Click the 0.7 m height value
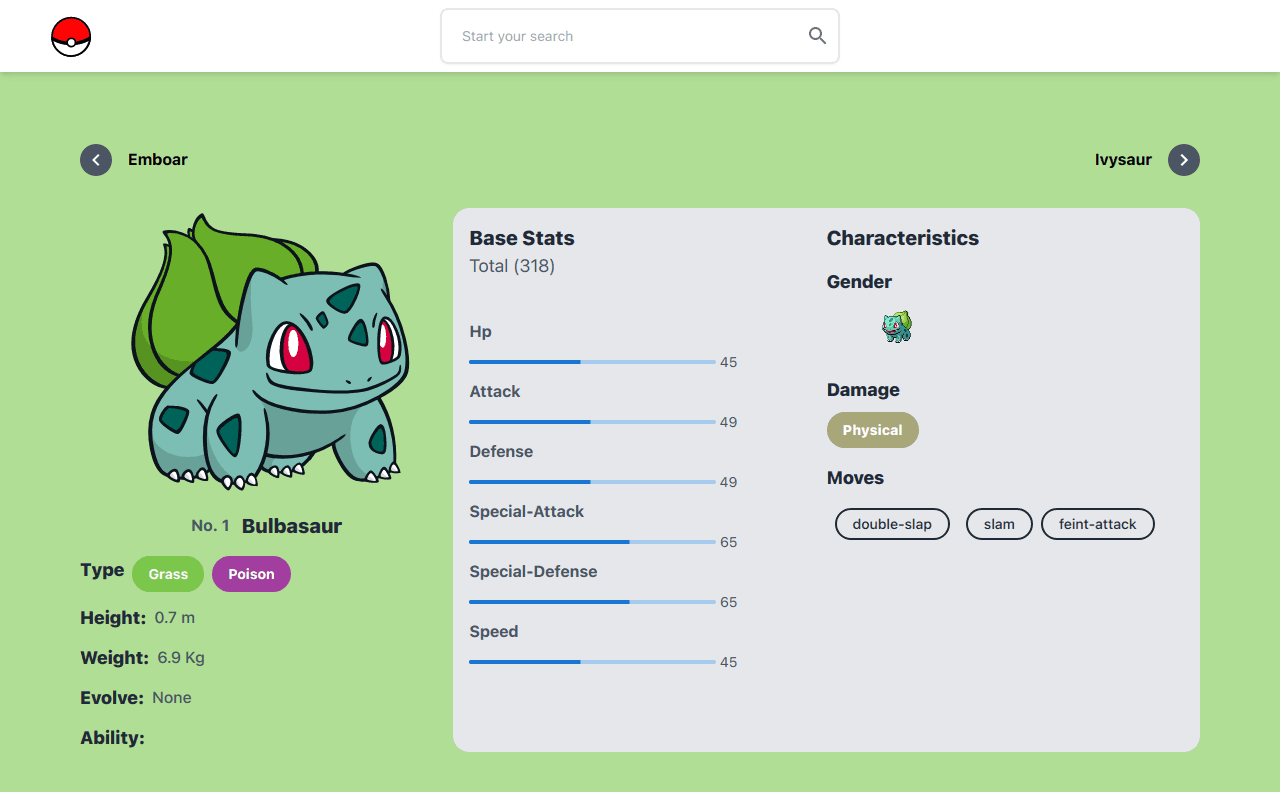This screenshot has height=800, width=1280. point(175,618)
